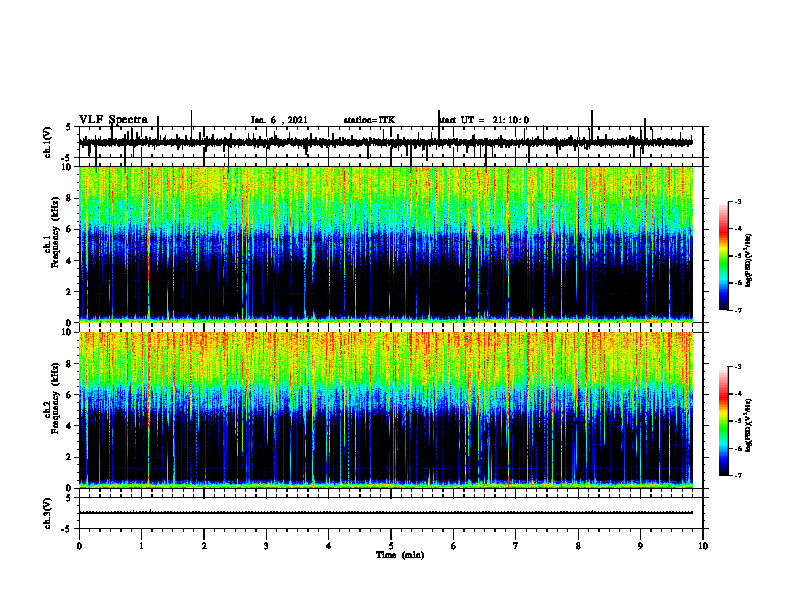Click the ch.1 color bar "log(PSD)" unit label
This screenshot has height=612, width=792.
[x=749, y=261]
